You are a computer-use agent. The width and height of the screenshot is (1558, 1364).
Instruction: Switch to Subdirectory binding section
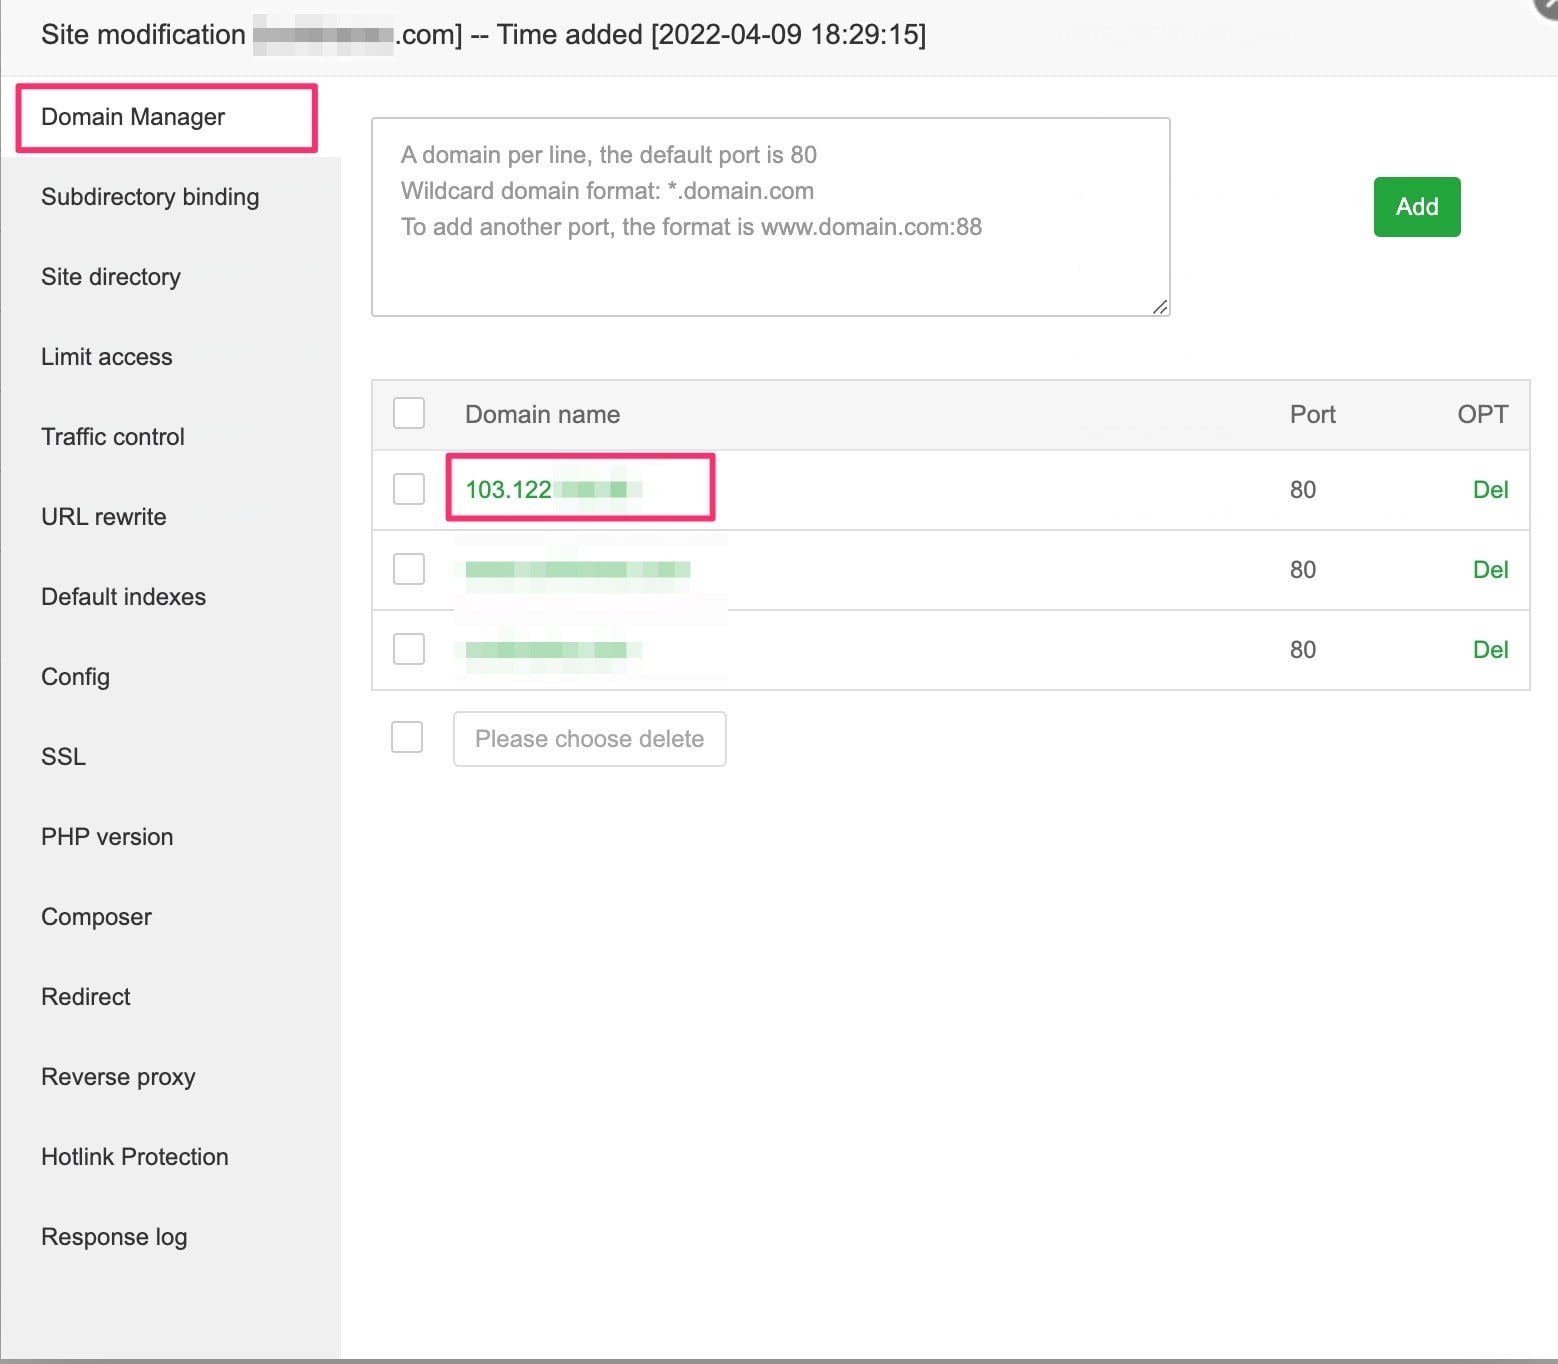[x=150, y=197]
